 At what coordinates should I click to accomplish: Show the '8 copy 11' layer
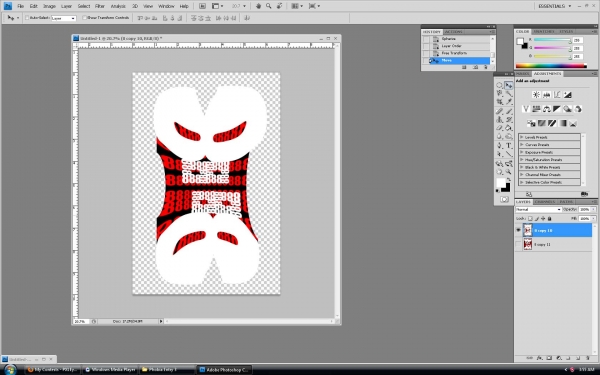pos(518,244)
